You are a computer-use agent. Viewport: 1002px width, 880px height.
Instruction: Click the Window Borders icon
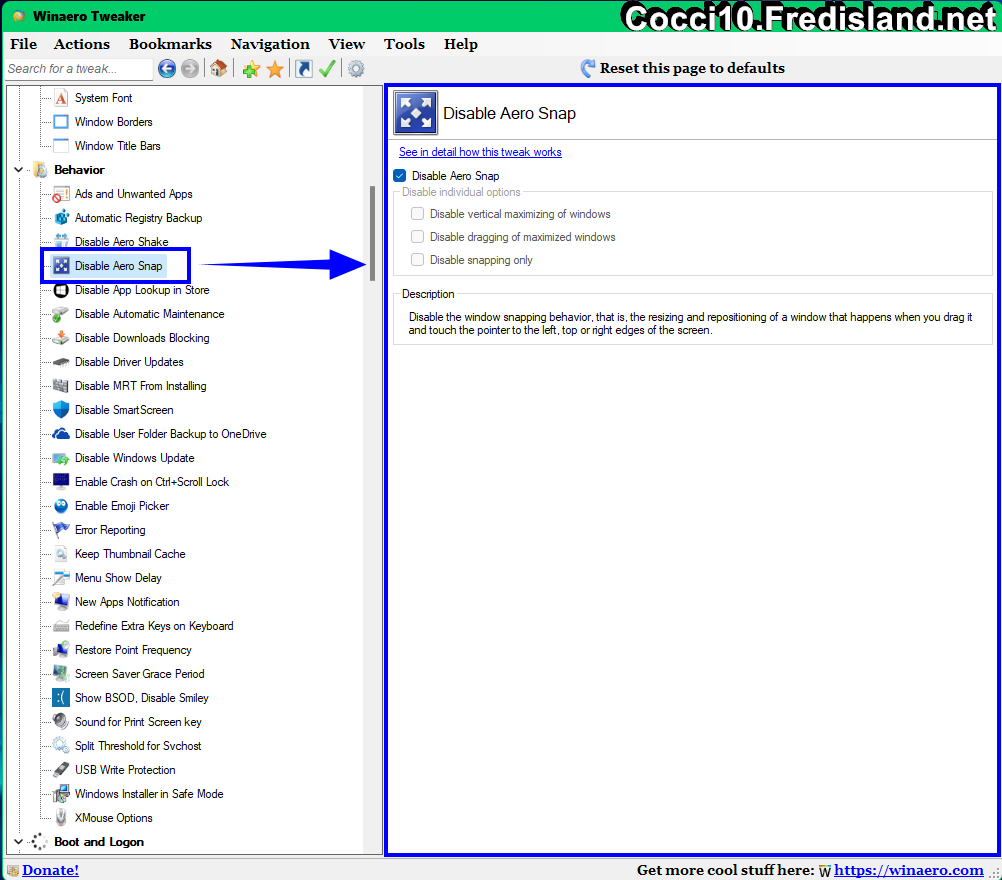click(x=61, y=122)
